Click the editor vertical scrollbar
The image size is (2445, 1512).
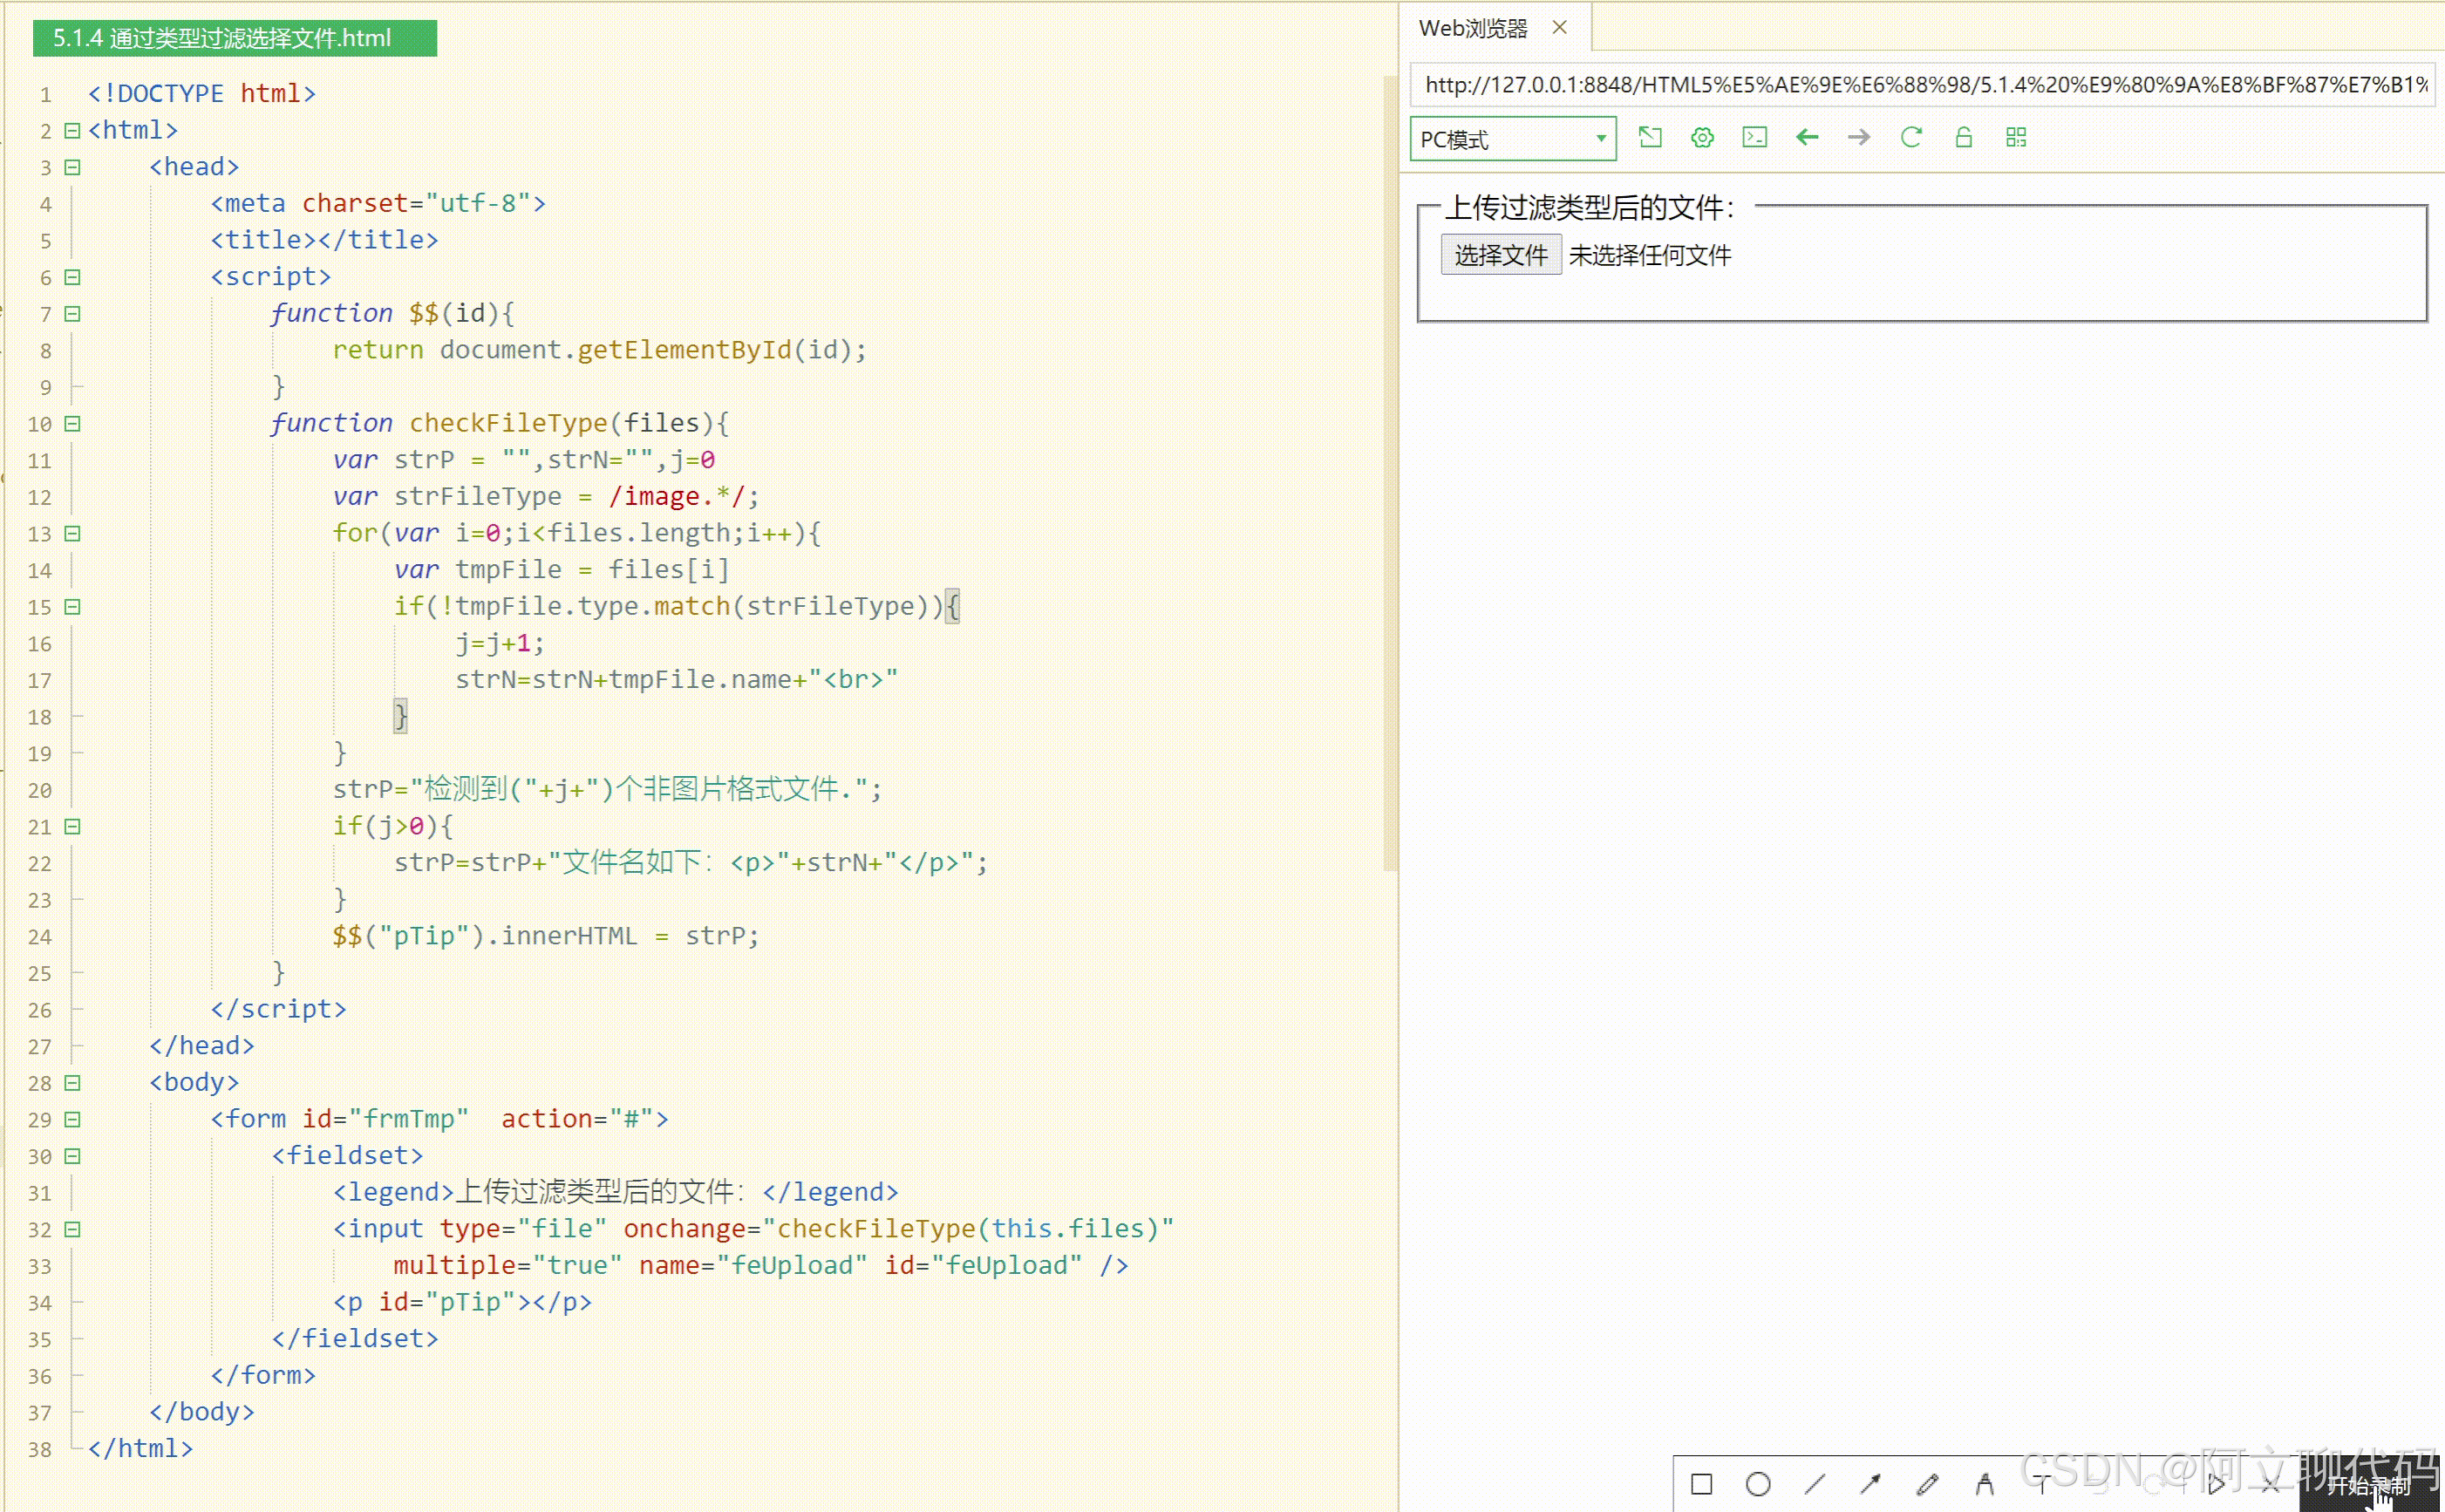coord(1390,473)
